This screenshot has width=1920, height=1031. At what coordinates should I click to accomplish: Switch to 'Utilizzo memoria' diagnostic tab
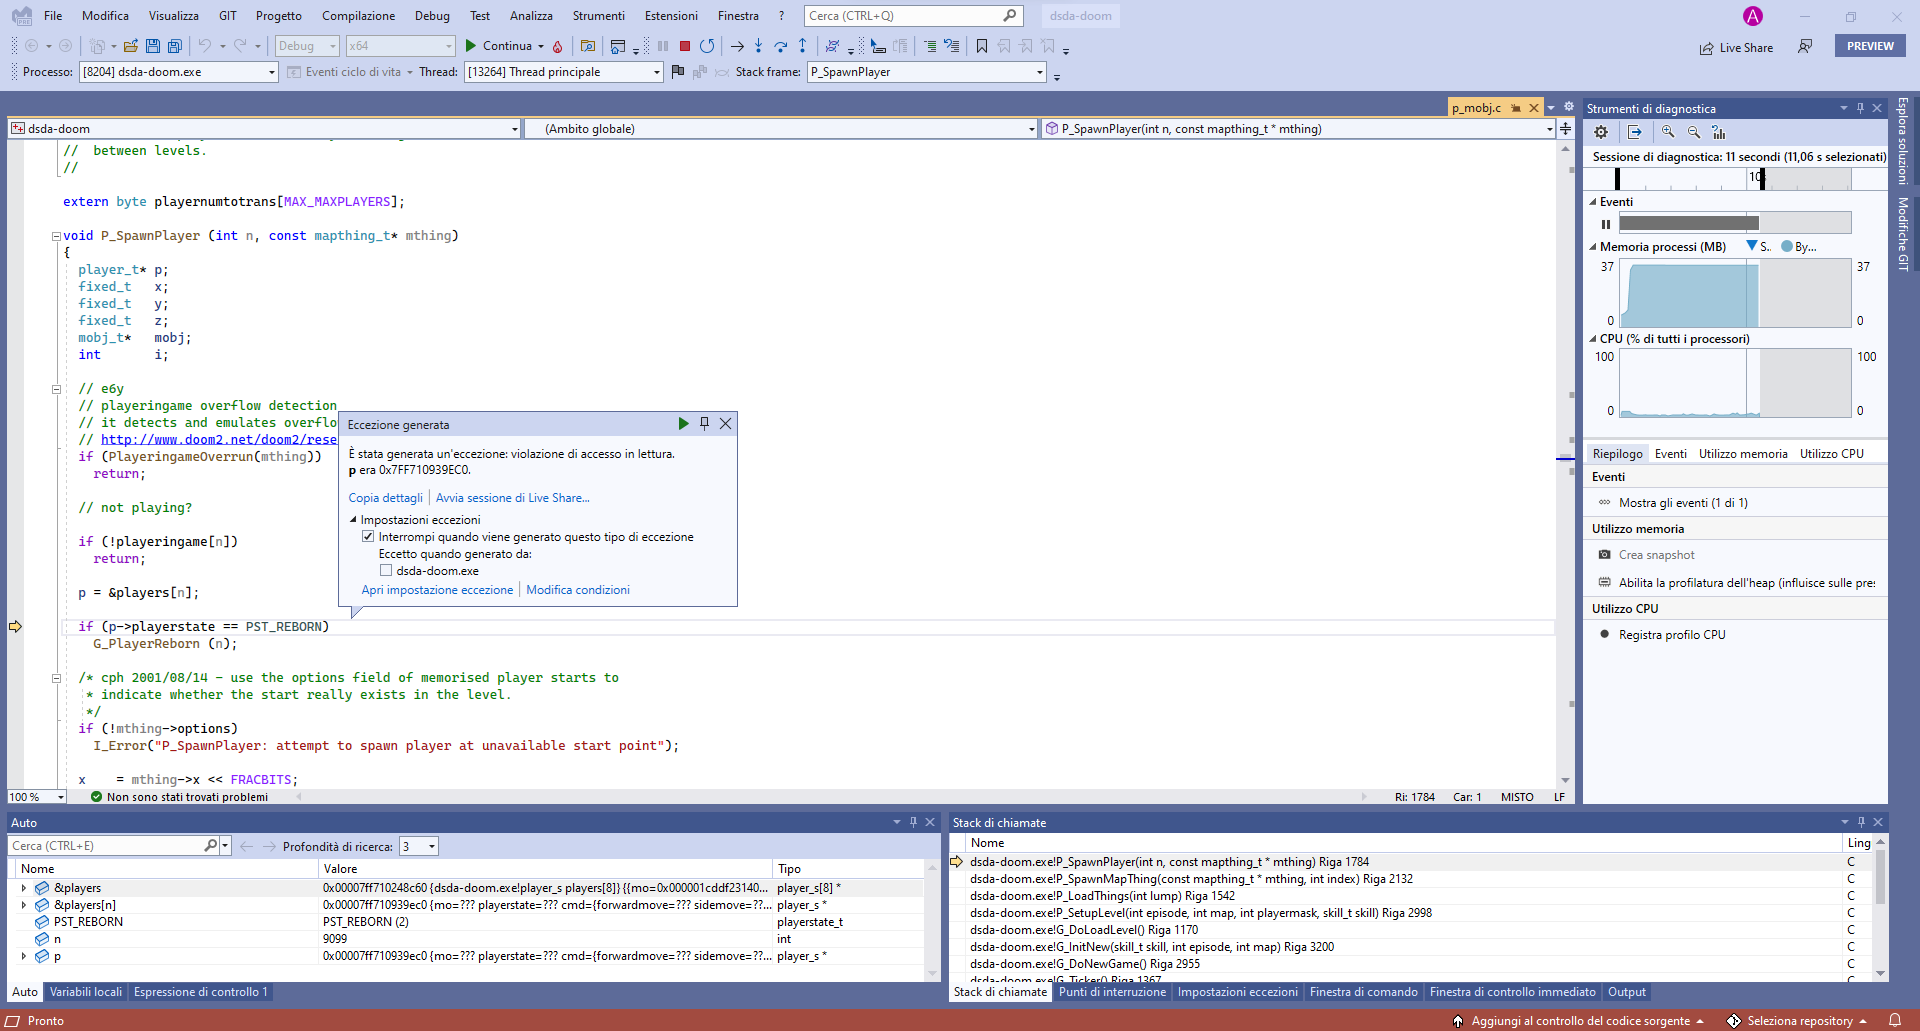click(1743, 454)
